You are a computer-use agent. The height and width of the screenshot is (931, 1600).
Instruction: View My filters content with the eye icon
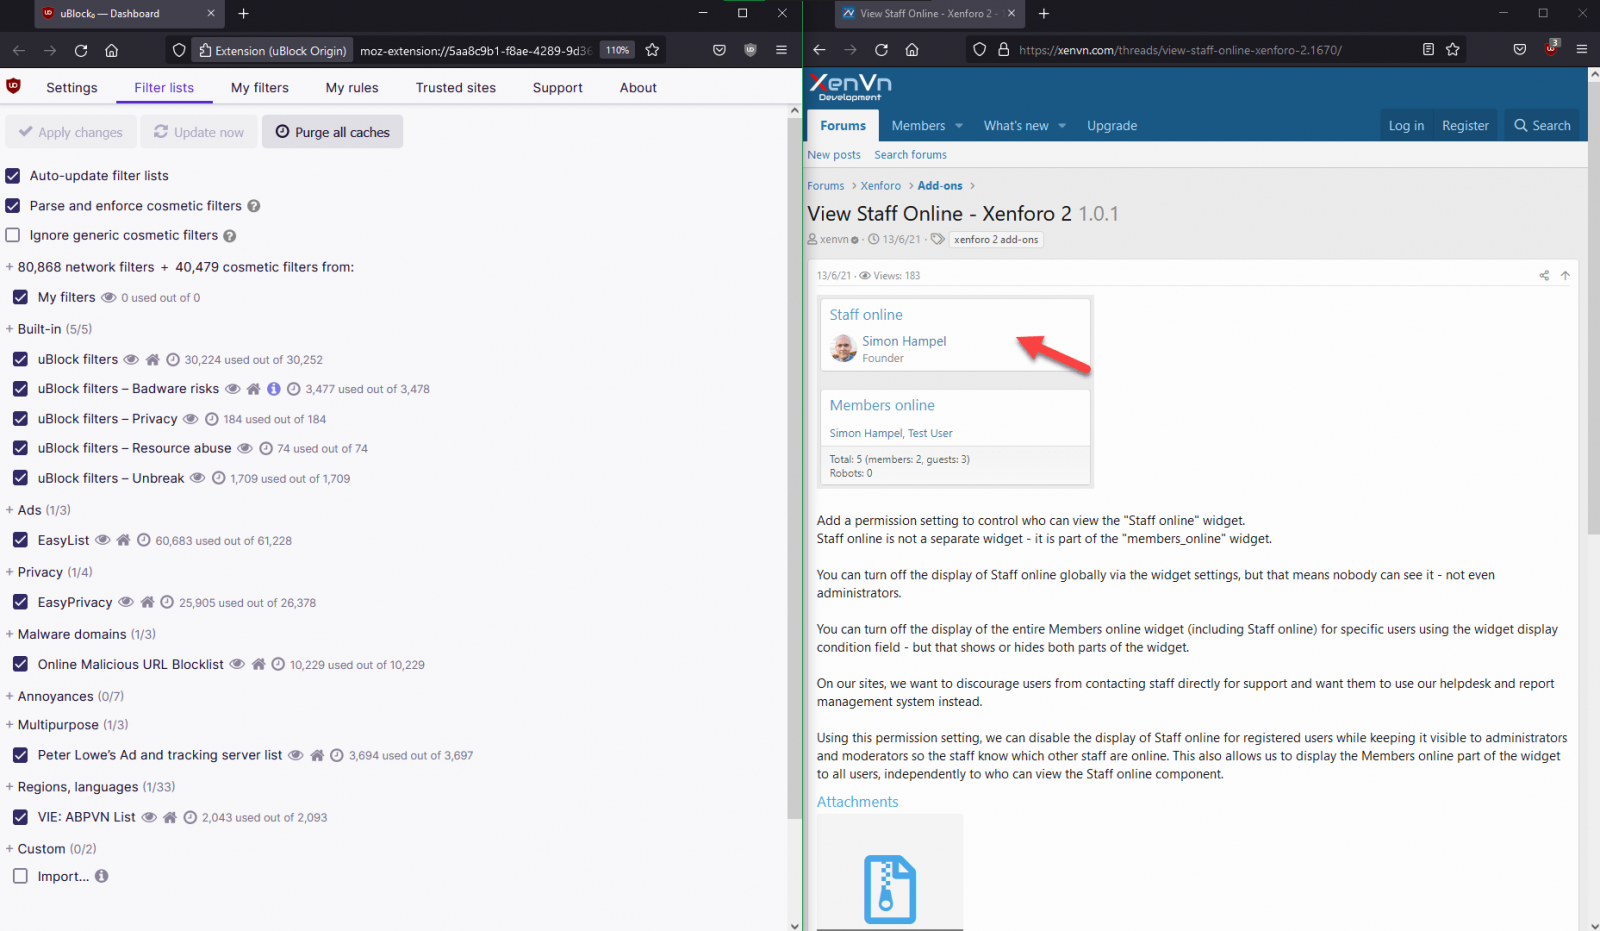coord(109,297)
